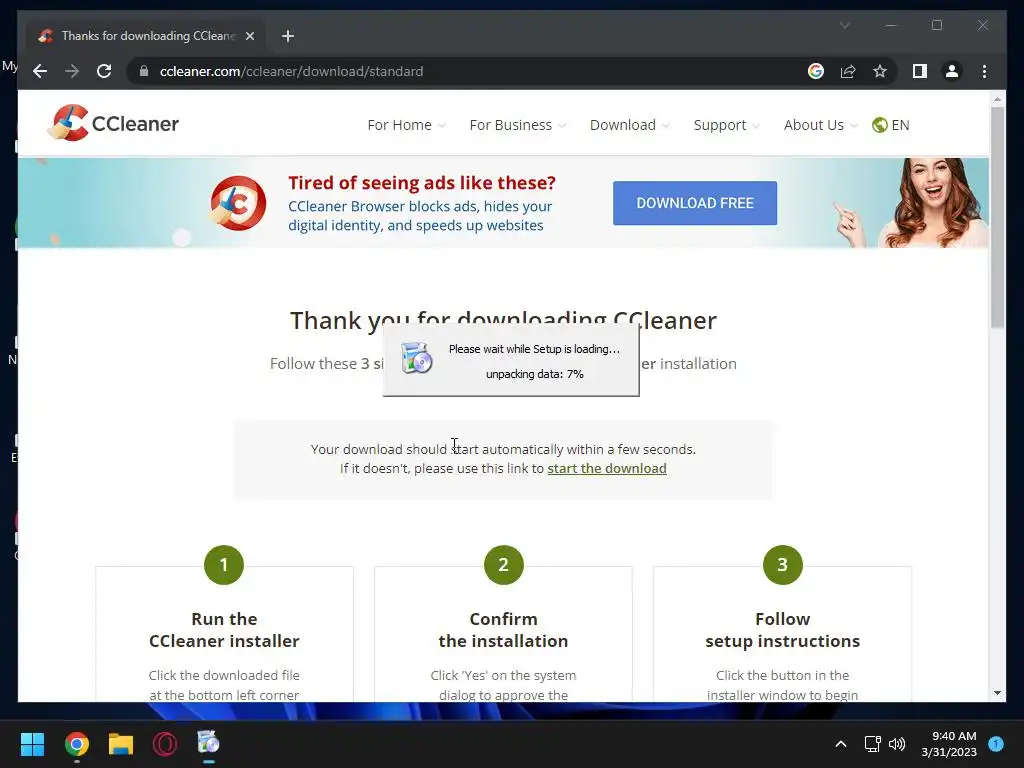This screenshot has width=1024, height=768.
Task: Click the volume tray icon
Action: 897,744
